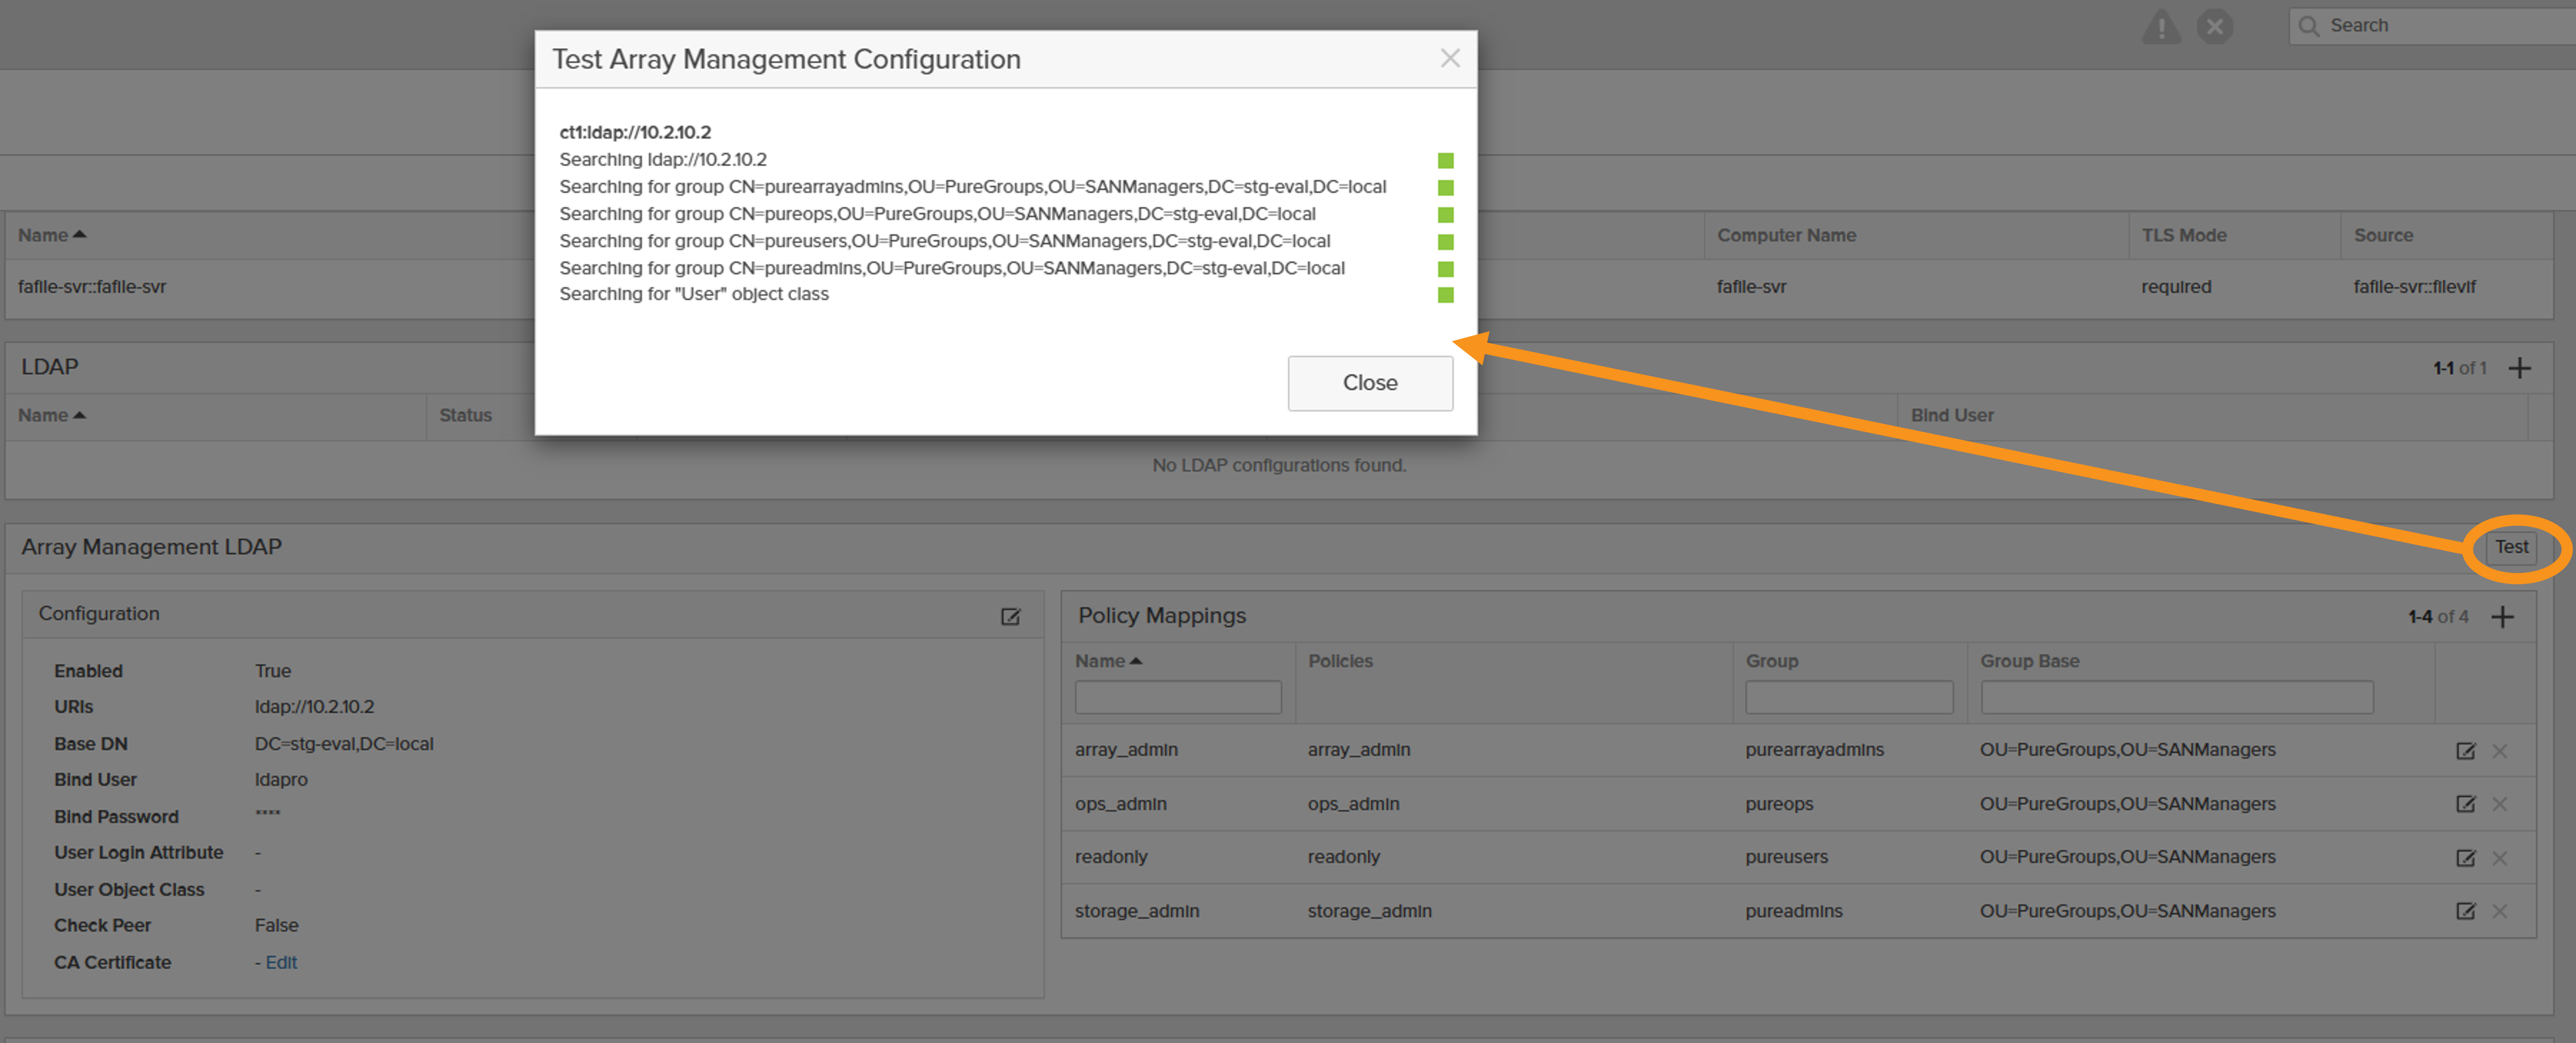
Task: Delete the array_admin policy mapping
Action: (2499, 751)
